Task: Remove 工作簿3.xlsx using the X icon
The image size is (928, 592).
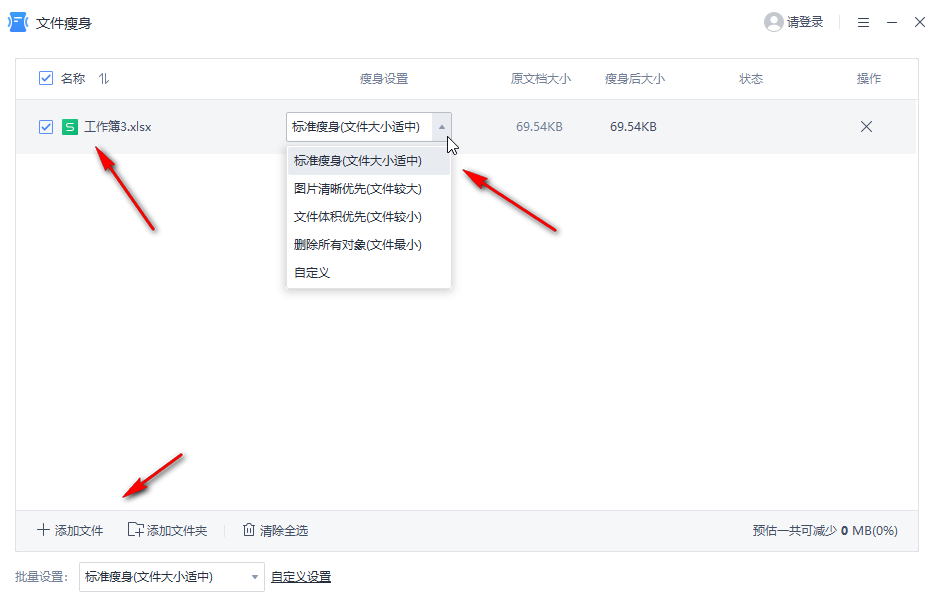Action: pos(866,126)
